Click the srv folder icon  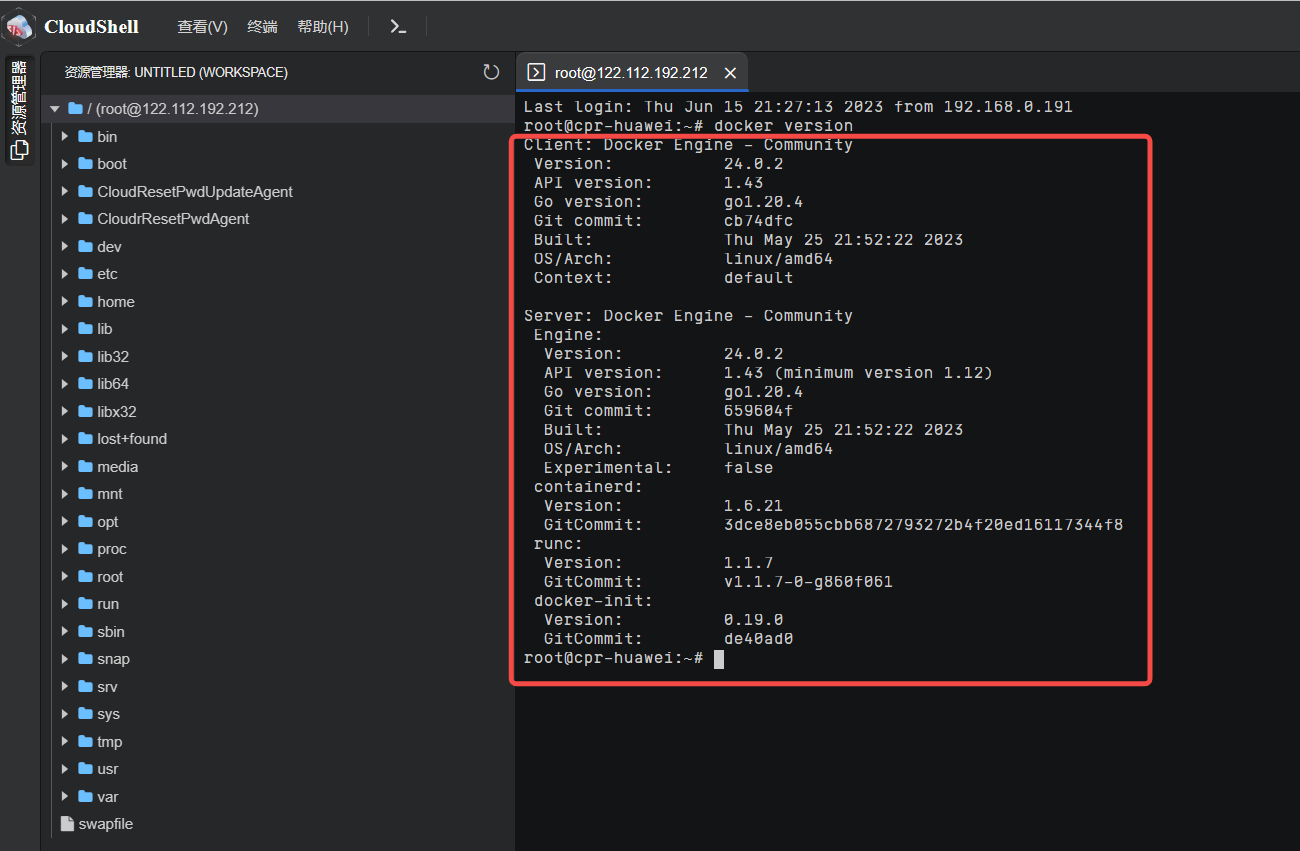pyautogui.click(x=85, y=687)
